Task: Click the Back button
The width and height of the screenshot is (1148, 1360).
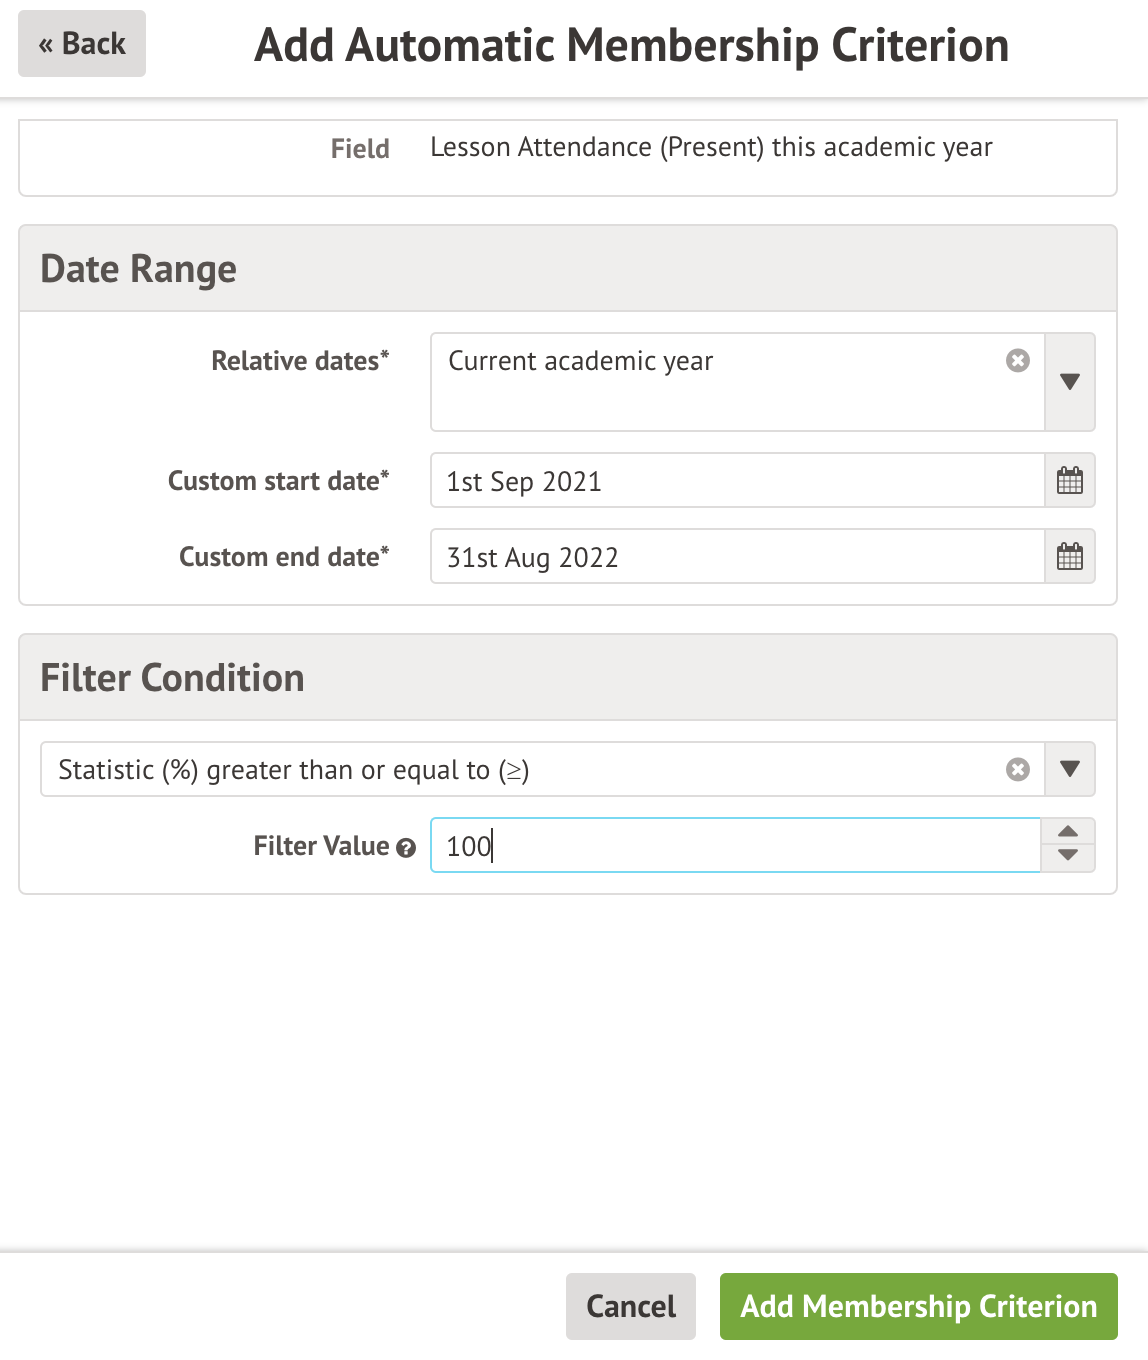Action: click(x=82, y=44)
